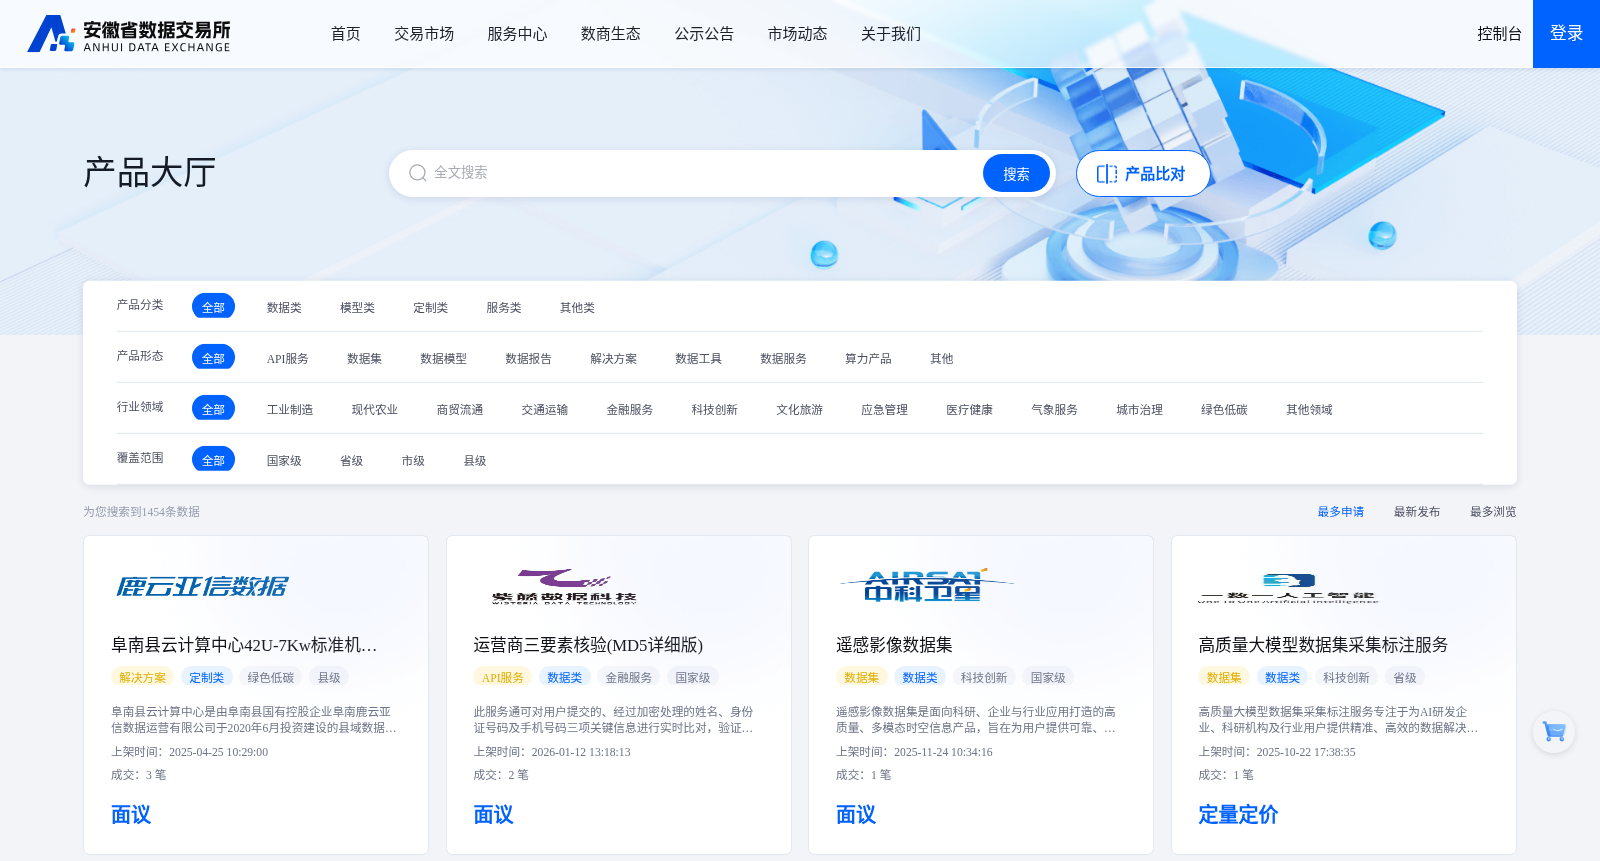
Task: Filter industry by 科技创新
Action: (x=715, y=410)
